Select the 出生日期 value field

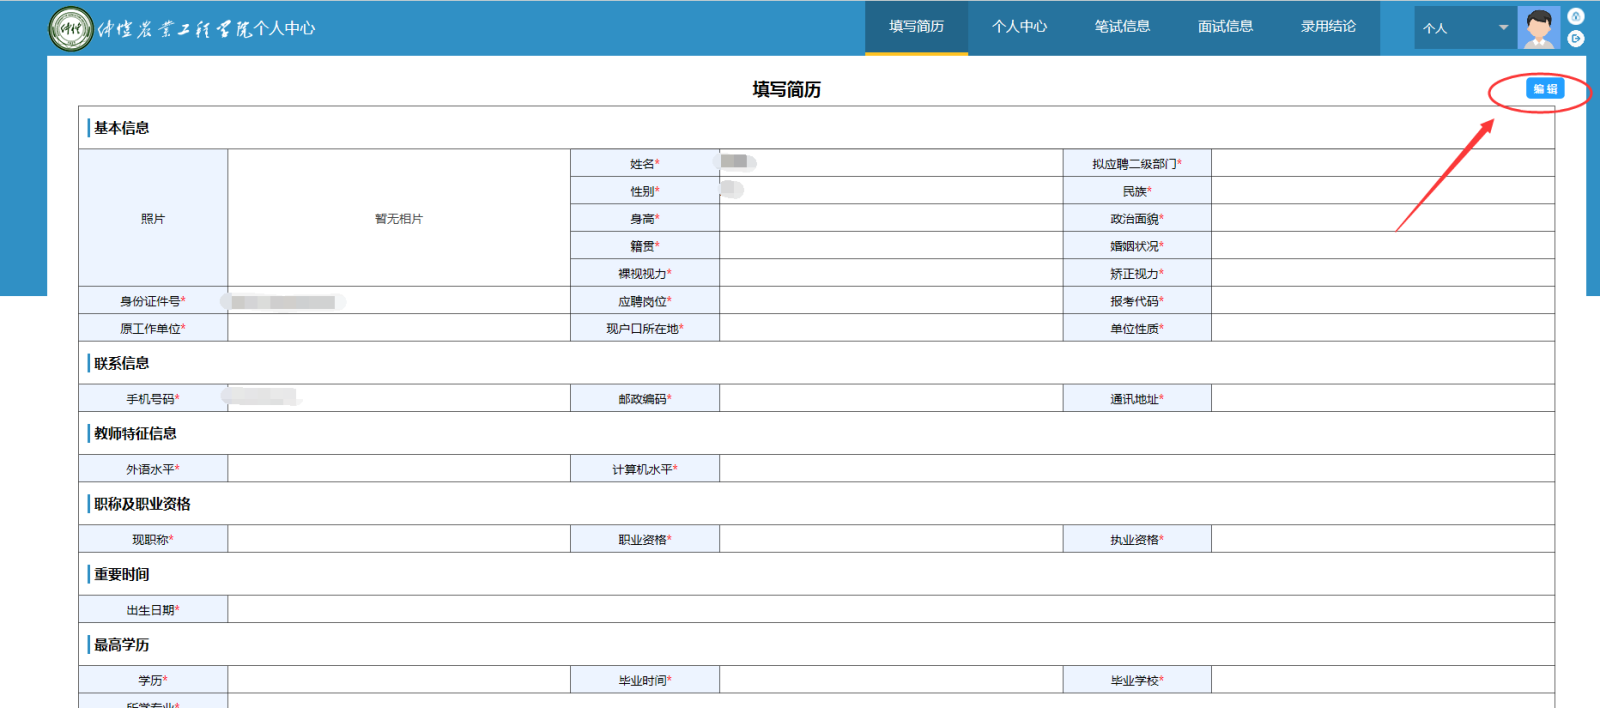pos(890,610)
